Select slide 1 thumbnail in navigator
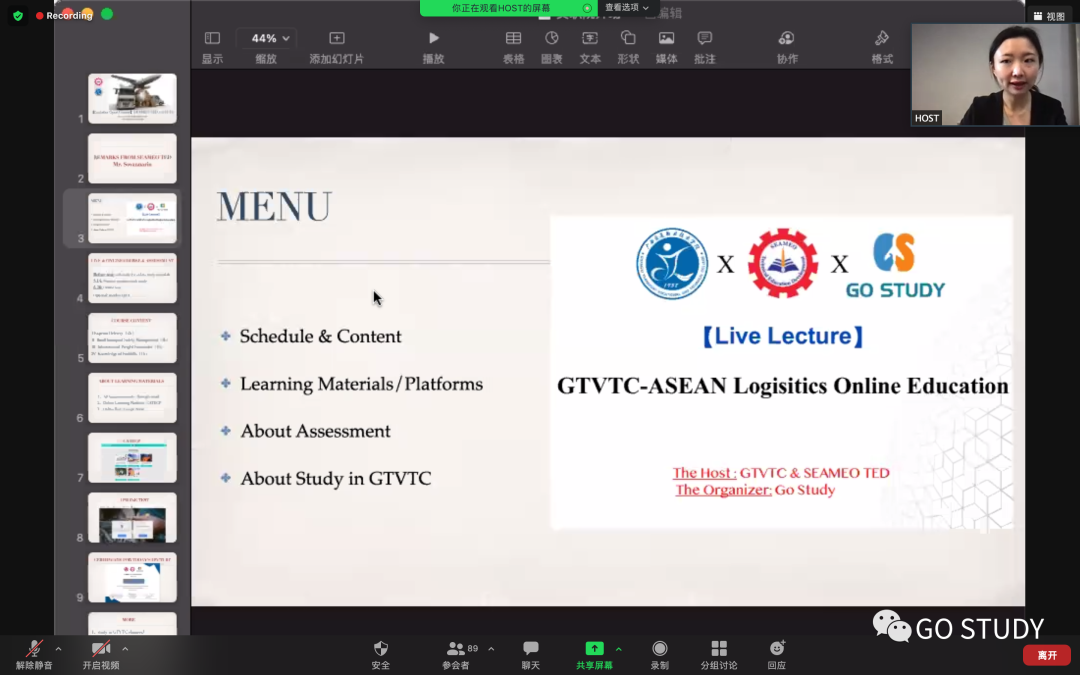 132,98
